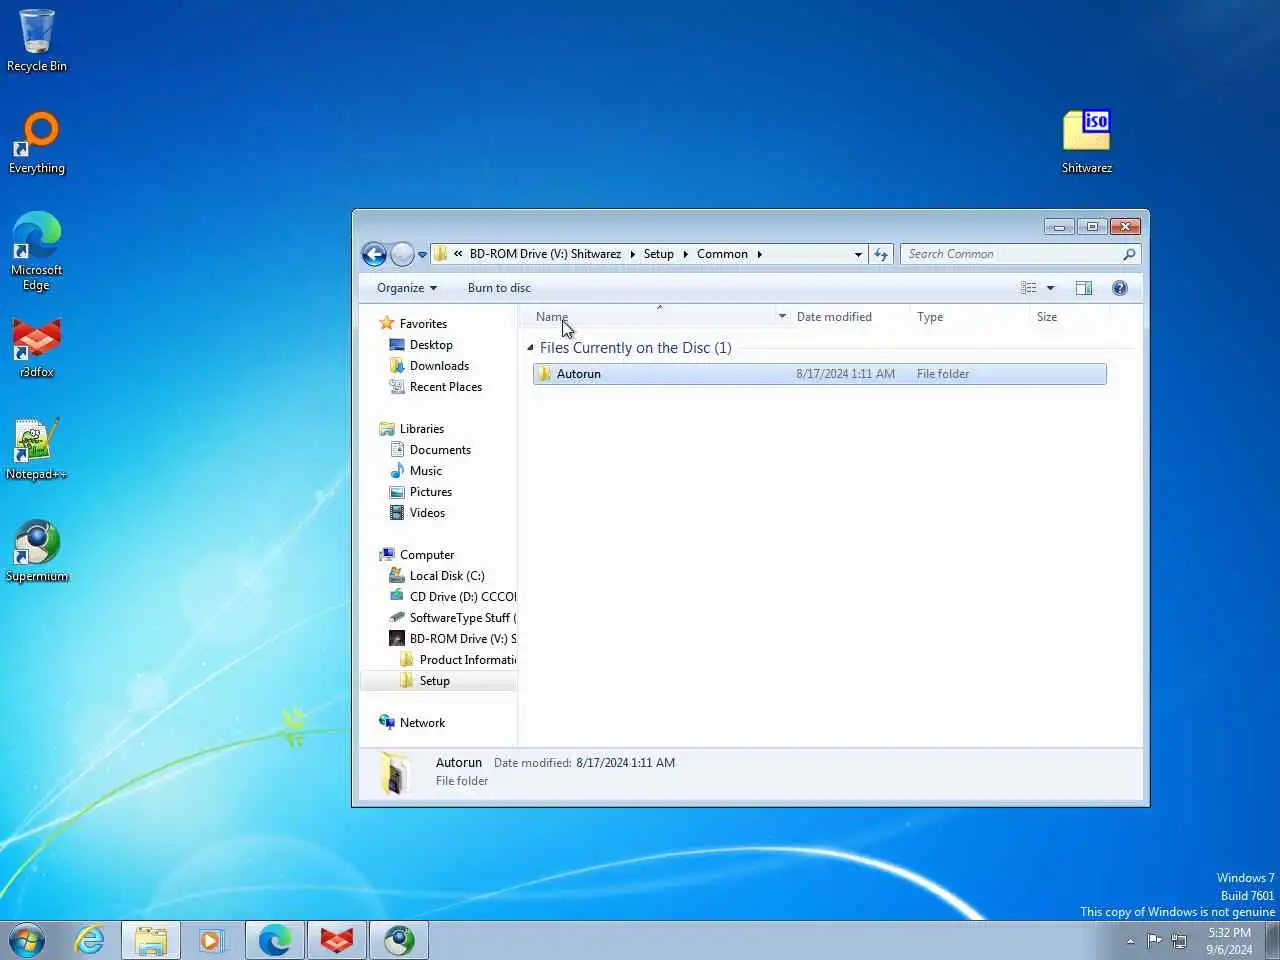Open the Documents library

coord(440,450)
